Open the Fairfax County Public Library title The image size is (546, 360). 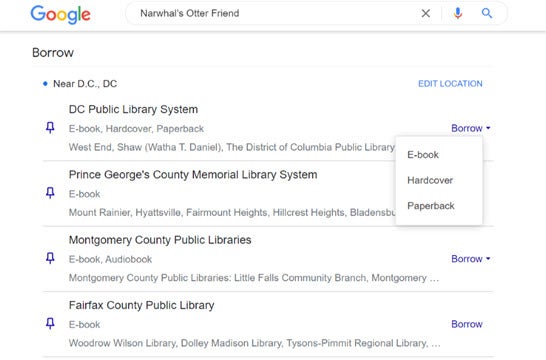click(x=141, y=305)
